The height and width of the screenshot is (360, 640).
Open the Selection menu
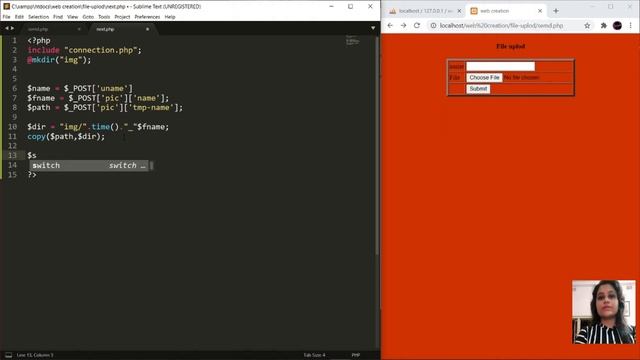tap(38, 17)
